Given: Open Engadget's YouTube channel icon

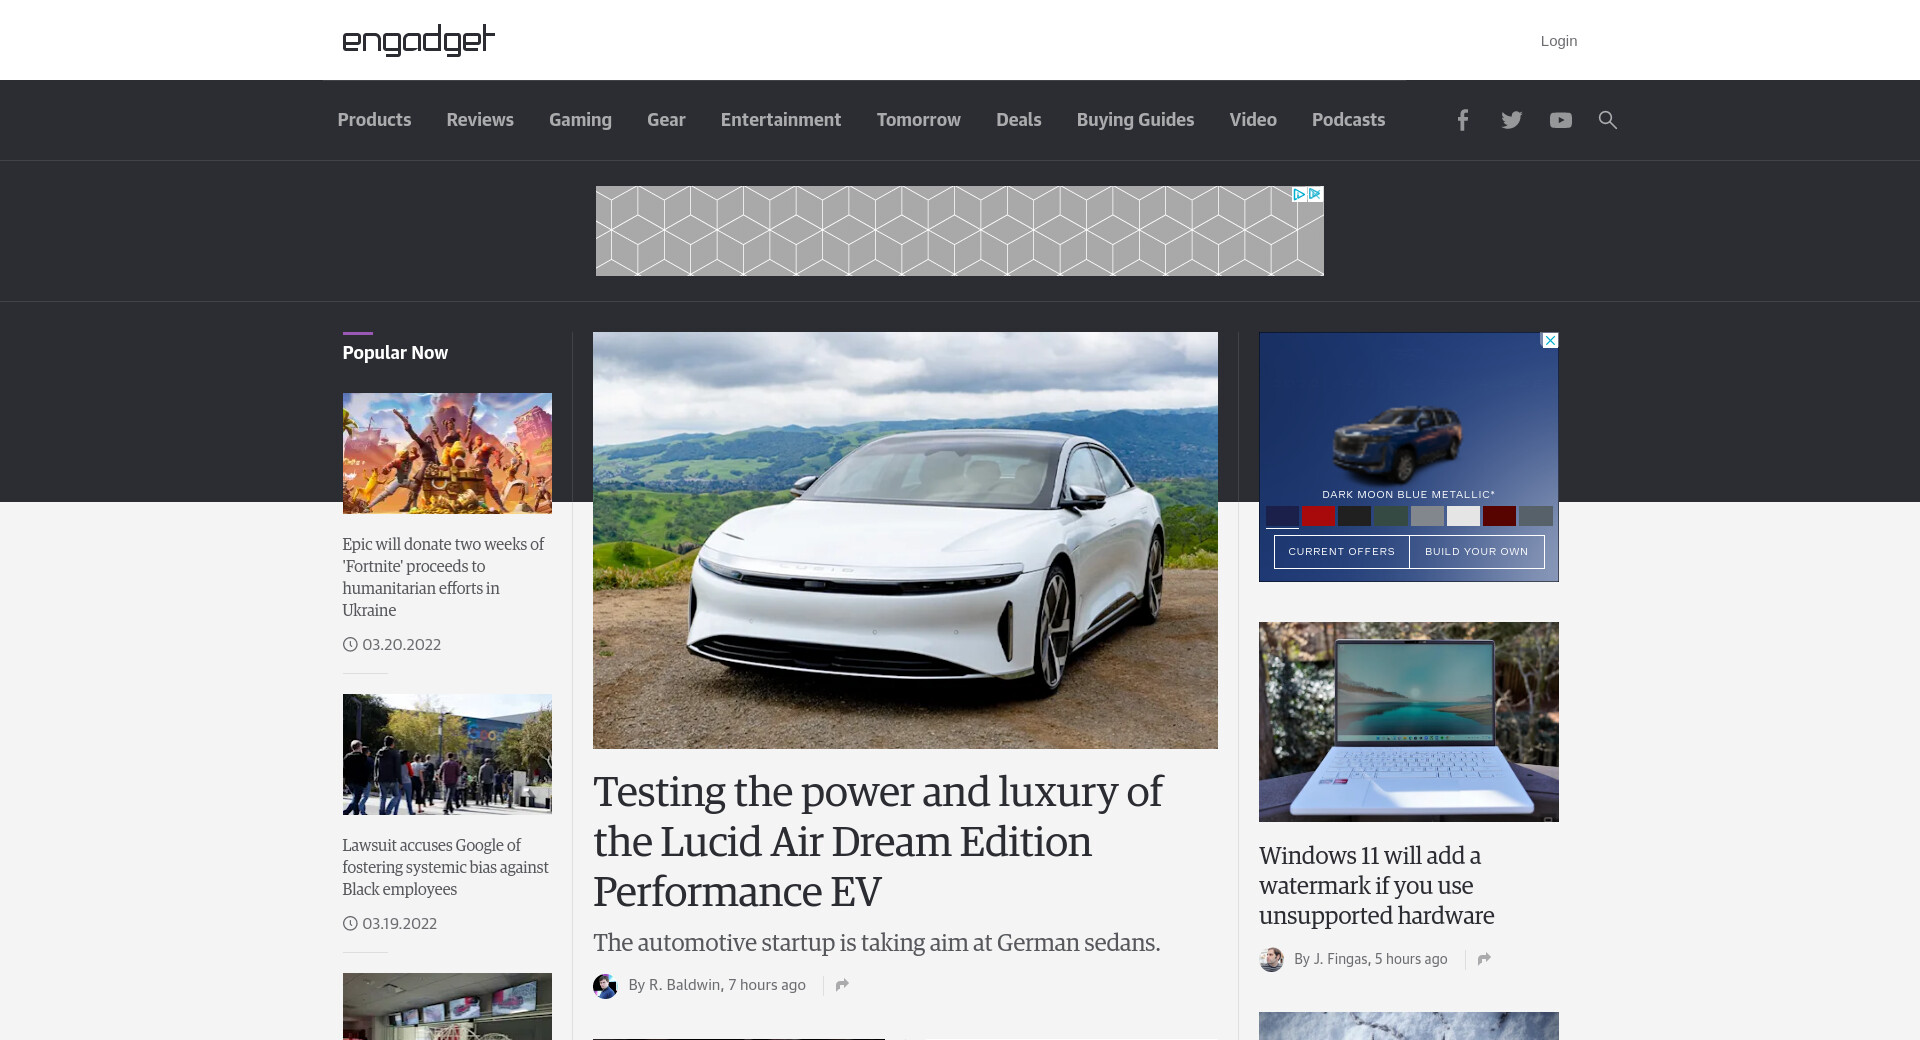Looking at the screenshot, I should tap(1560, 120).
